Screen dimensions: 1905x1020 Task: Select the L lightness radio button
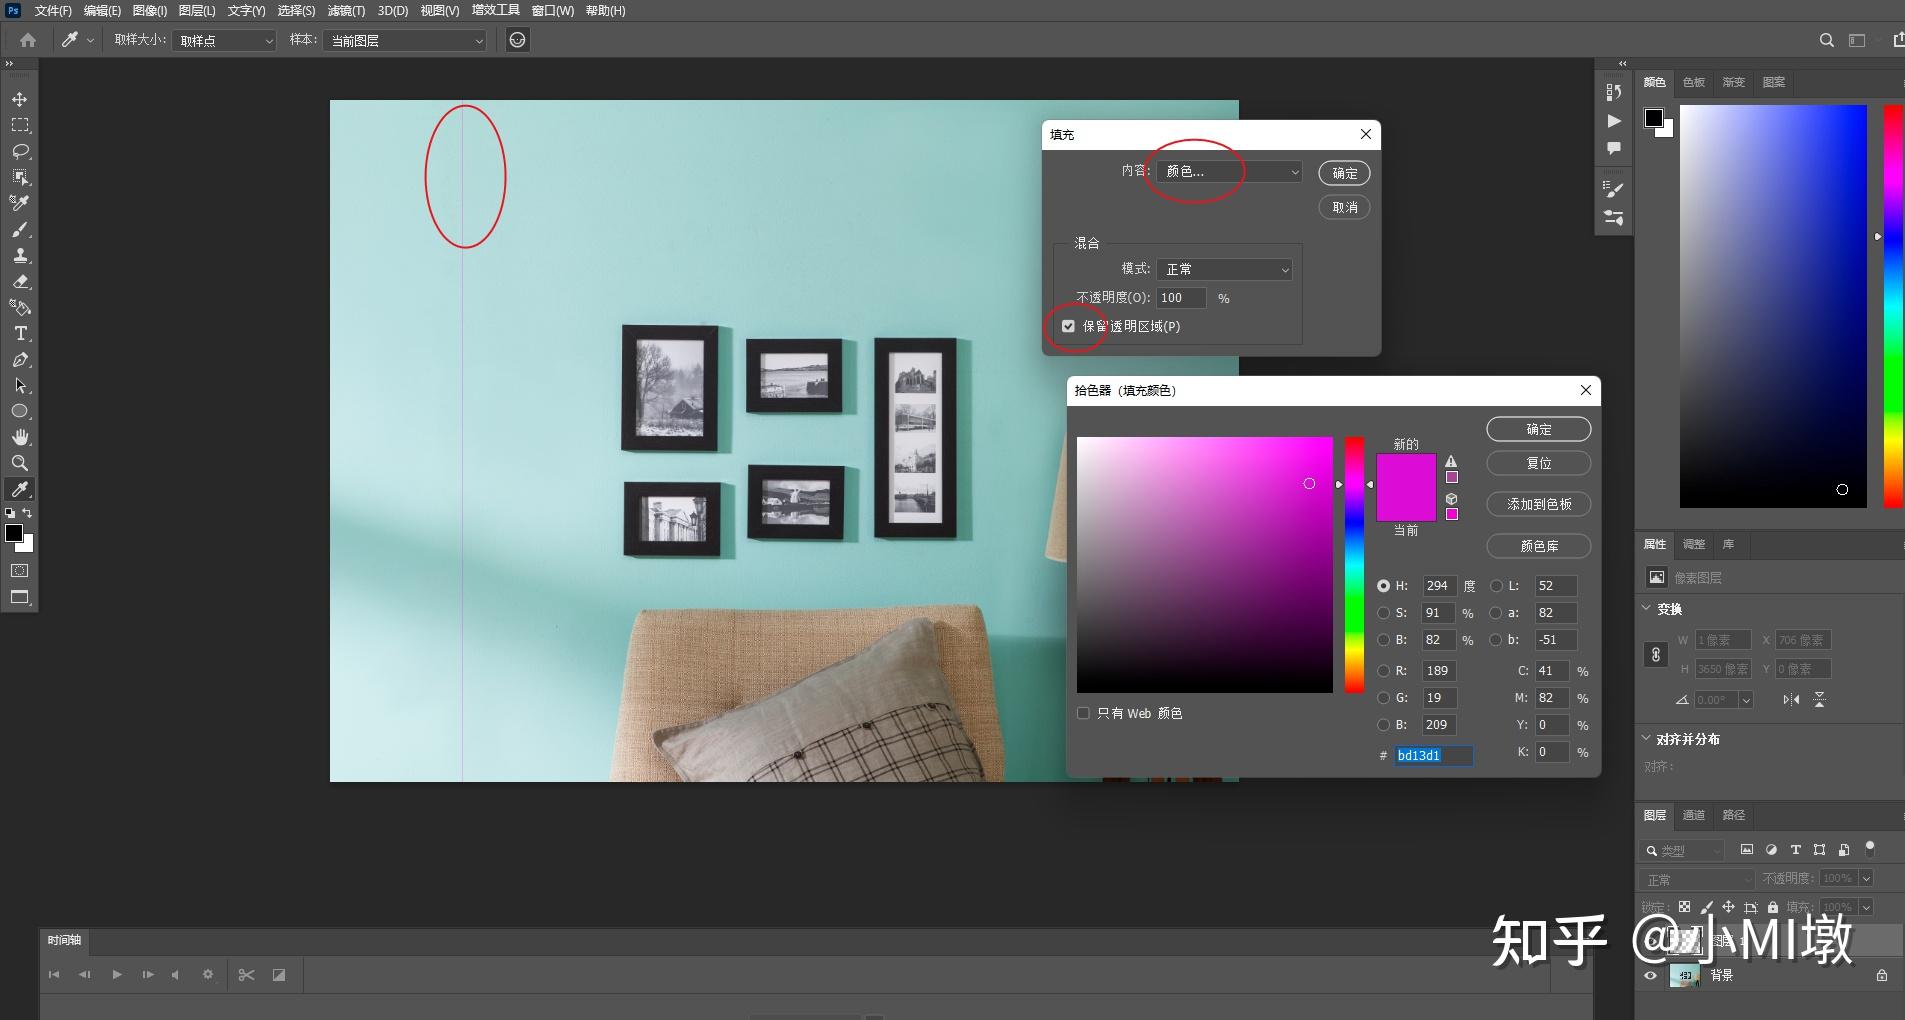pos(1497,586)
